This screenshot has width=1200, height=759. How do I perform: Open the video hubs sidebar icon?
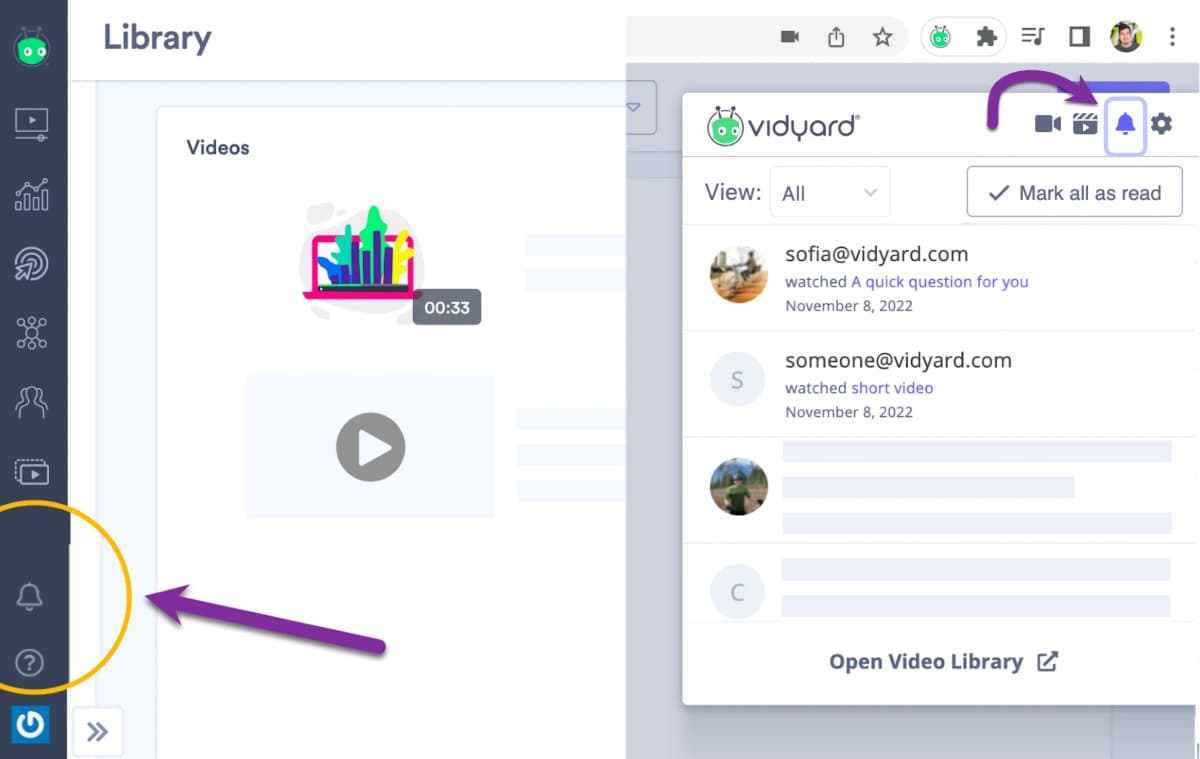click(x=32, y=471)
